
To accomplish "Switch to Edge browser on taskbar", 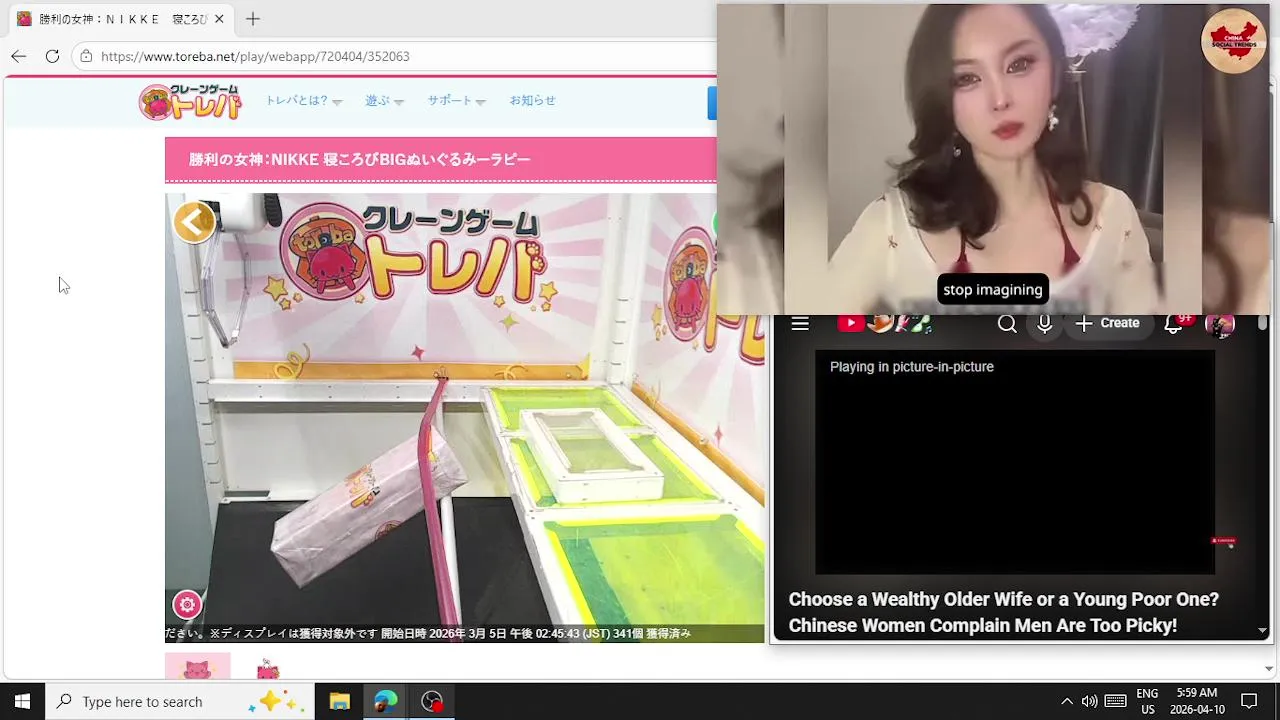I will (x=385, y=701).
